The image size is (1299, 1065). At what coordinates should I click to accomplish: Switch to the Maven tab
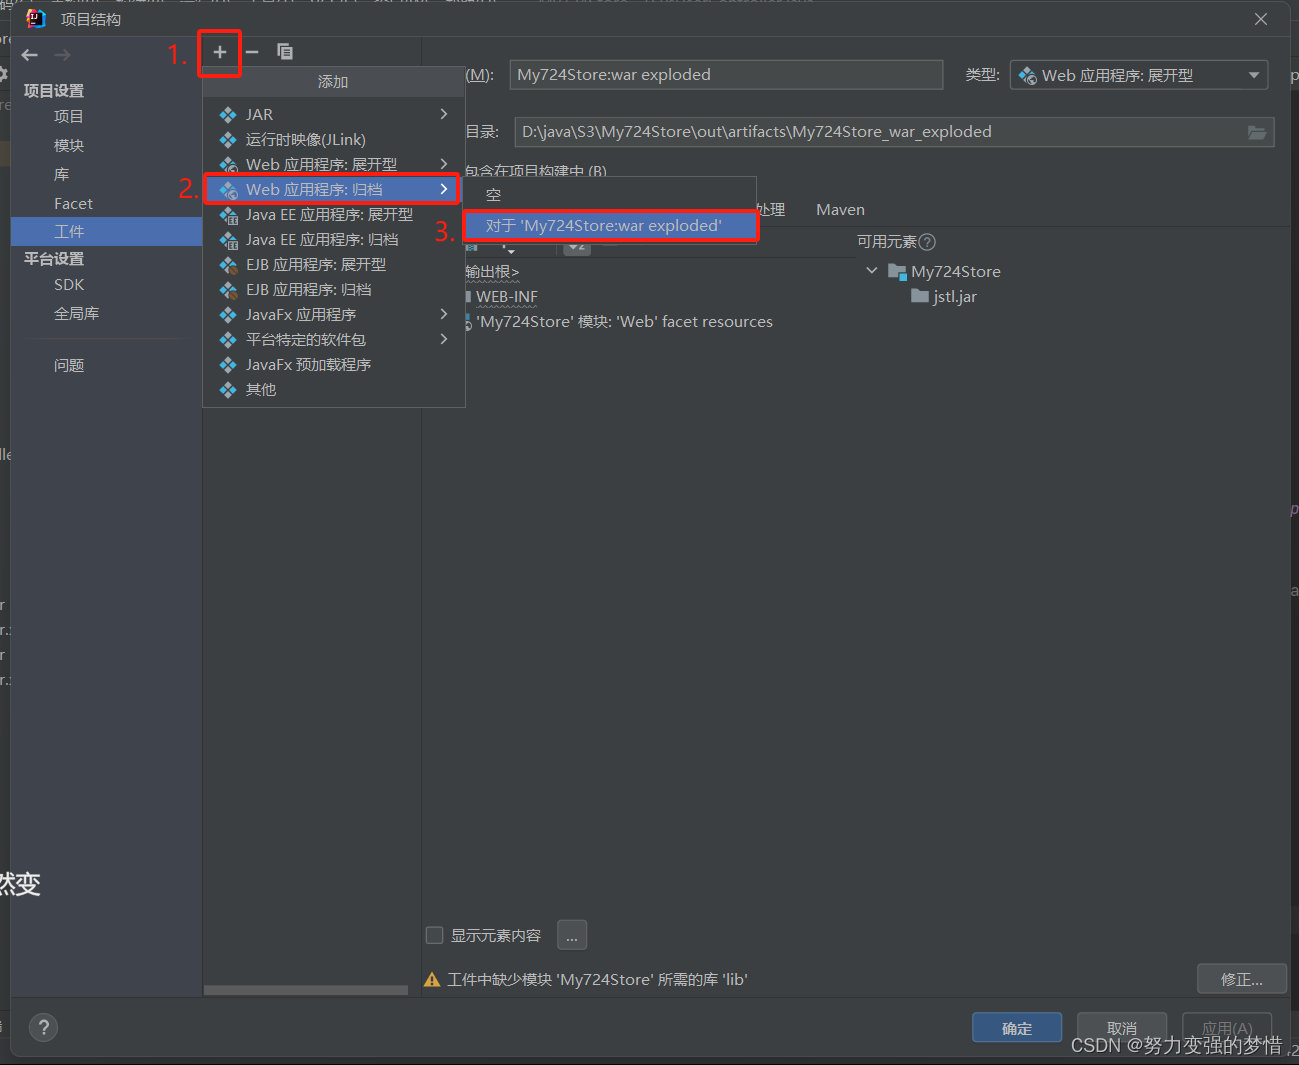tap(840, 209)
